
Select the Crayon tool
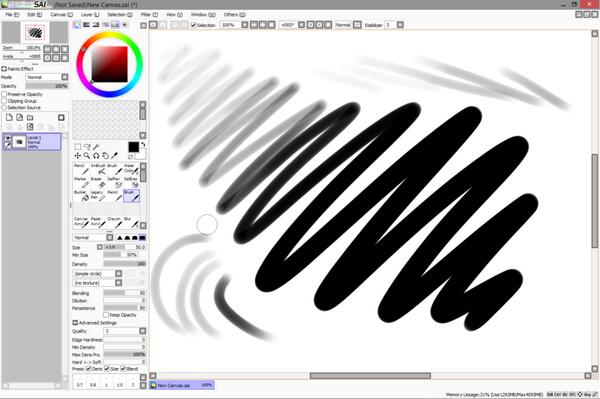pos(114,222)
